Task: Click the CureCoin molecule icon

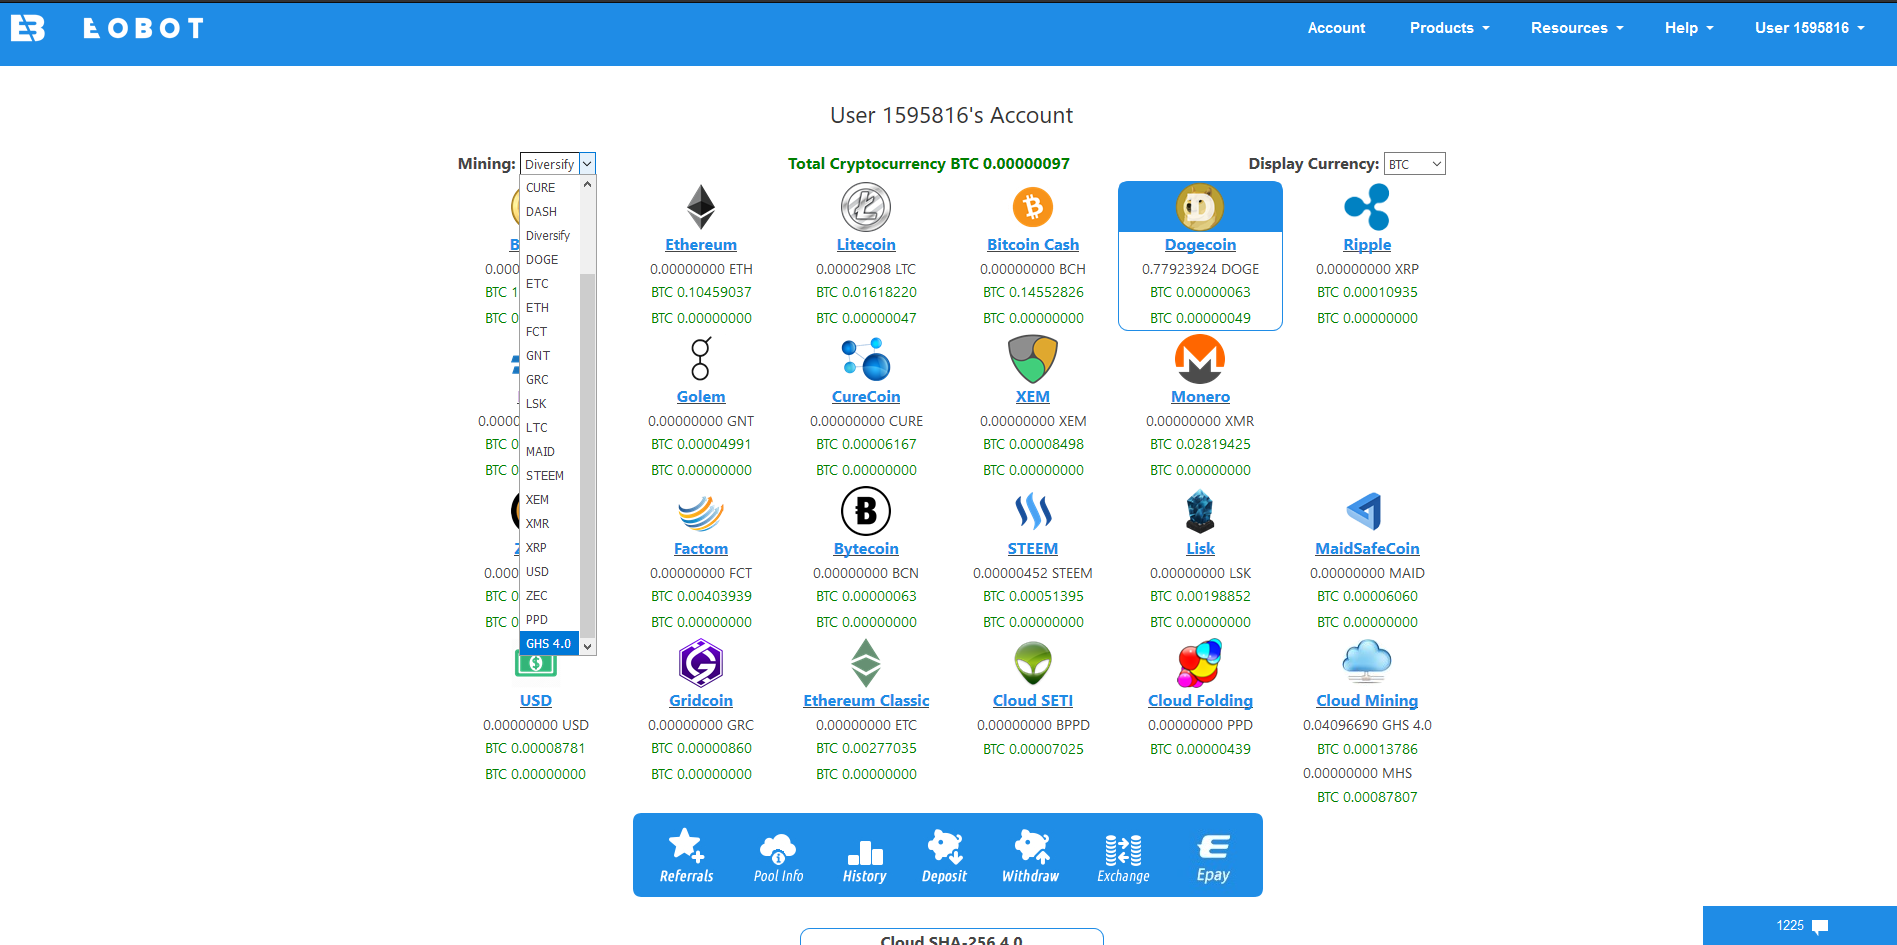Action: pos(866,359)
